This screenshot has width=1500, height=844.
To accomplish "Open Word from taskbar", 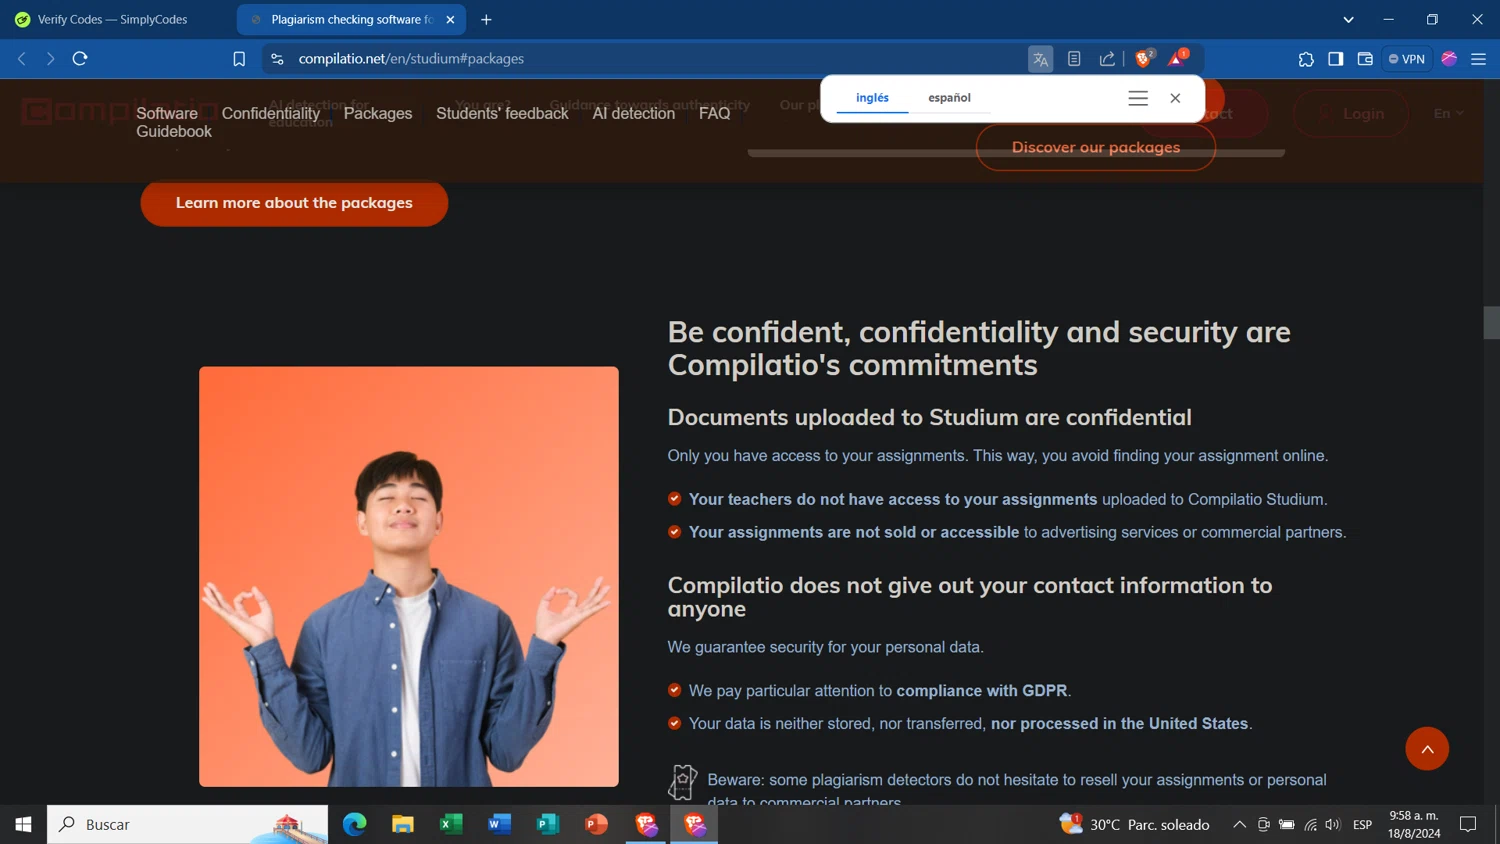I will [x=499, y=824].
